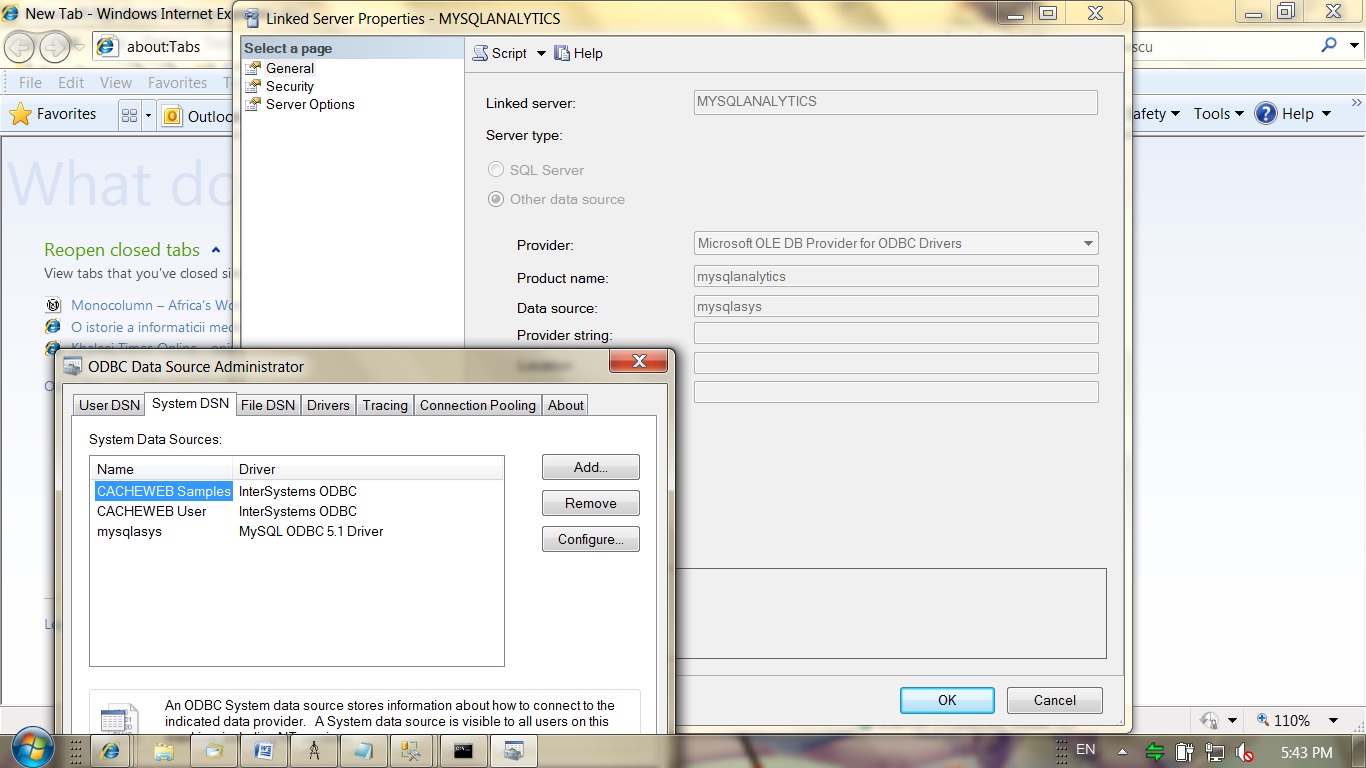Image resolution: width=1366 pixels, height=768 pixels.
Task: Click the Favorites star button
Action: [53, 114]
